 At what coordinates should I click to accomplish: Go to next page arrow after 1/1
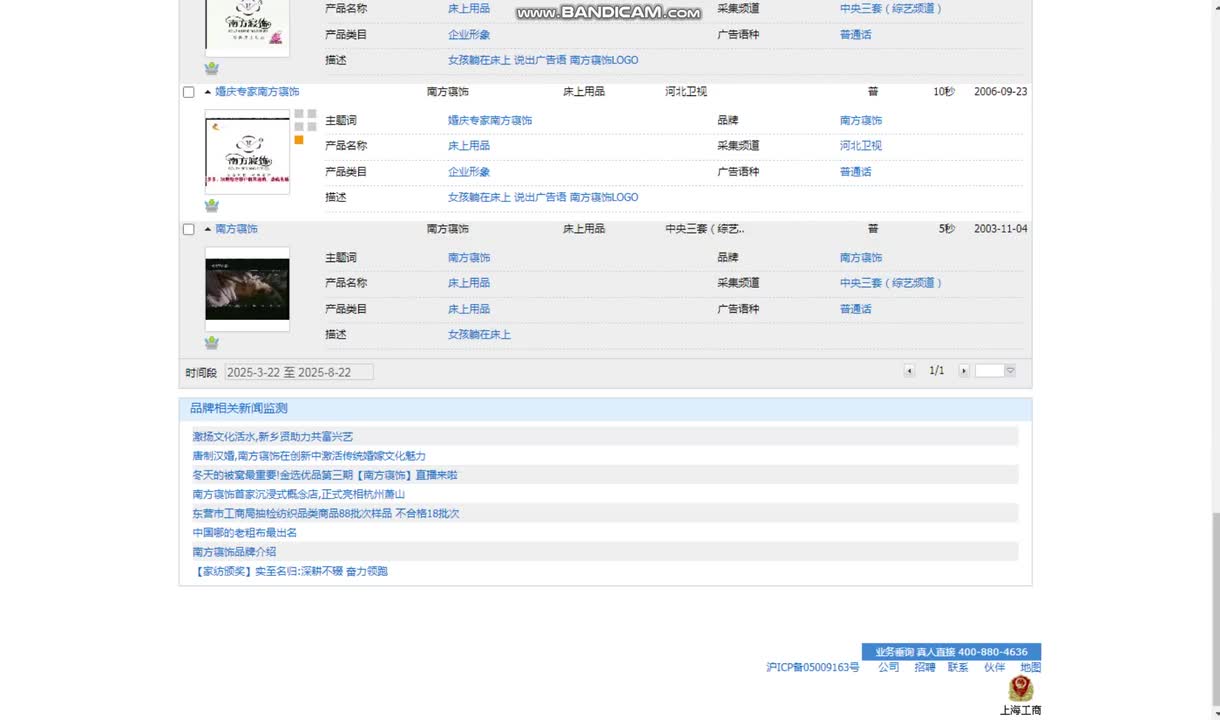point(964,371)
